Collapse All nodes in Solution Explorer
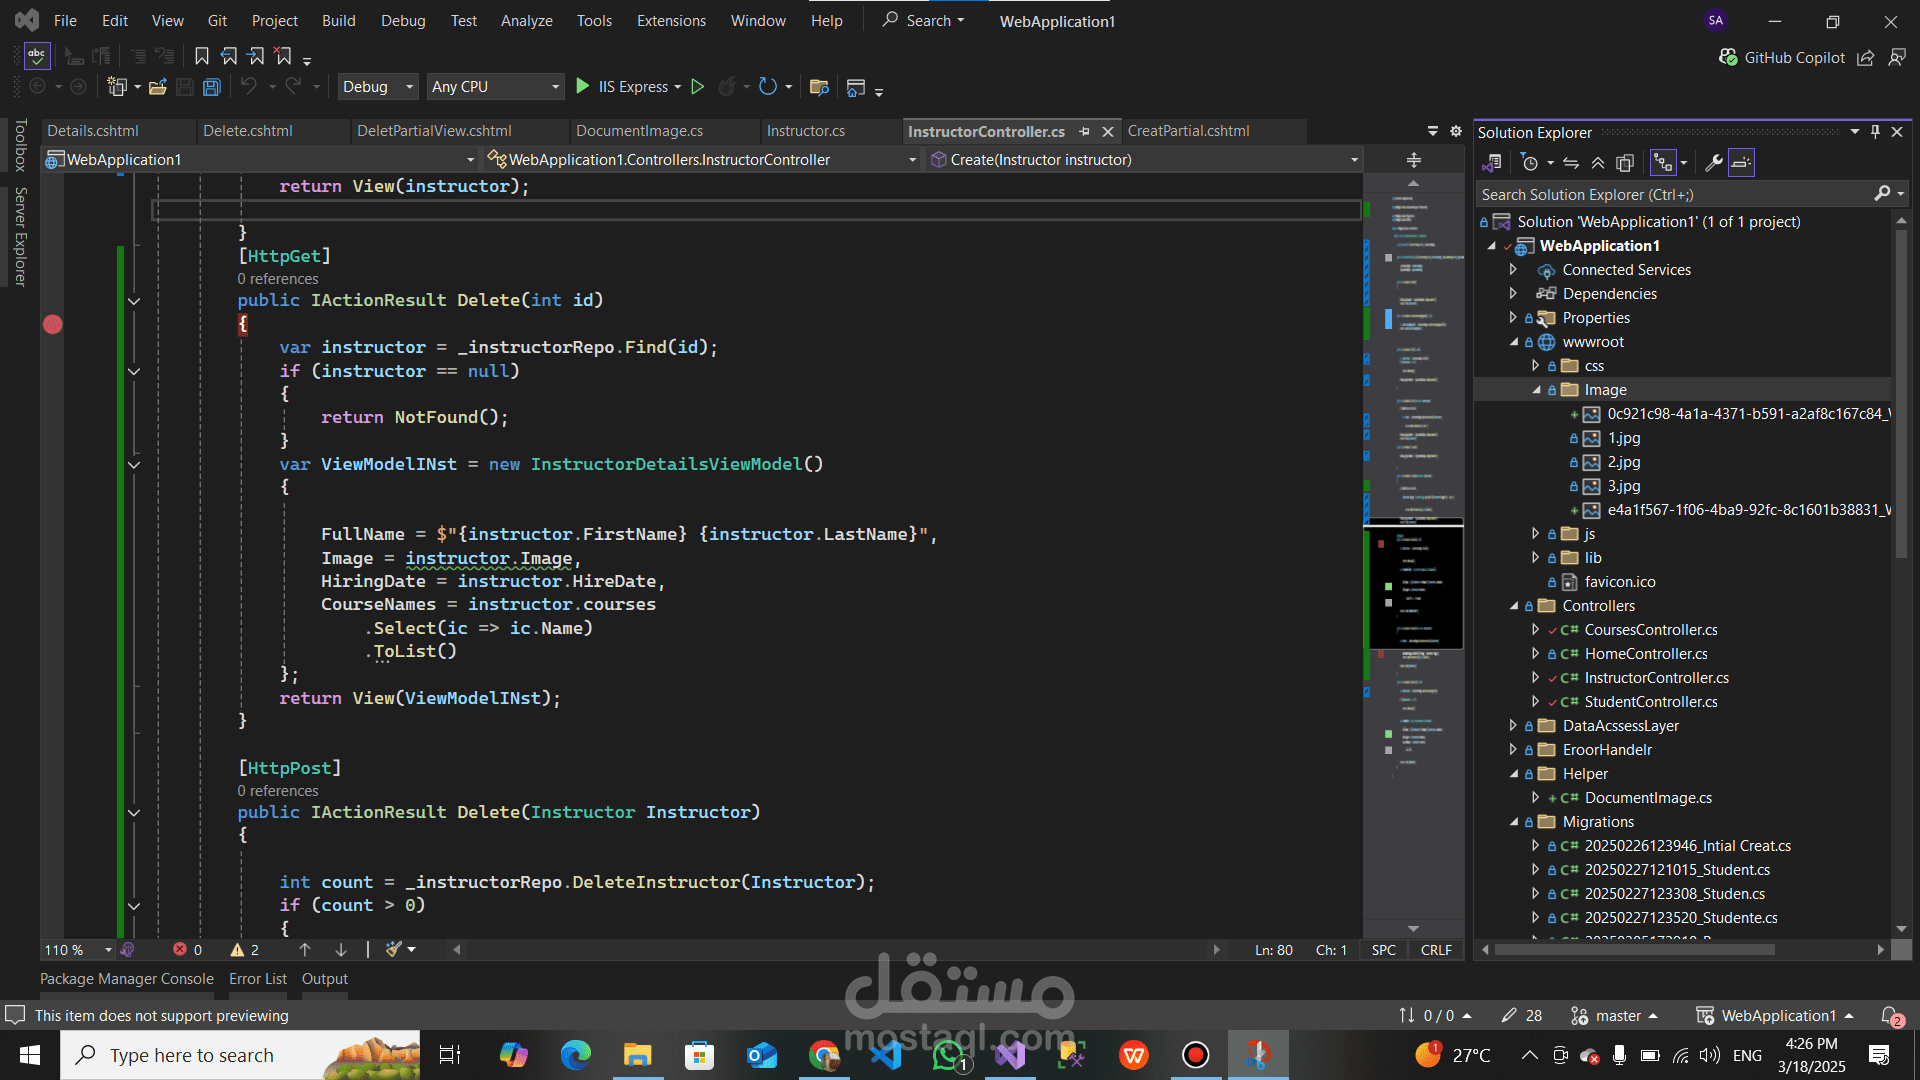The width and height of the screenshot is (1920, 1080). (x=1598, y=163)
